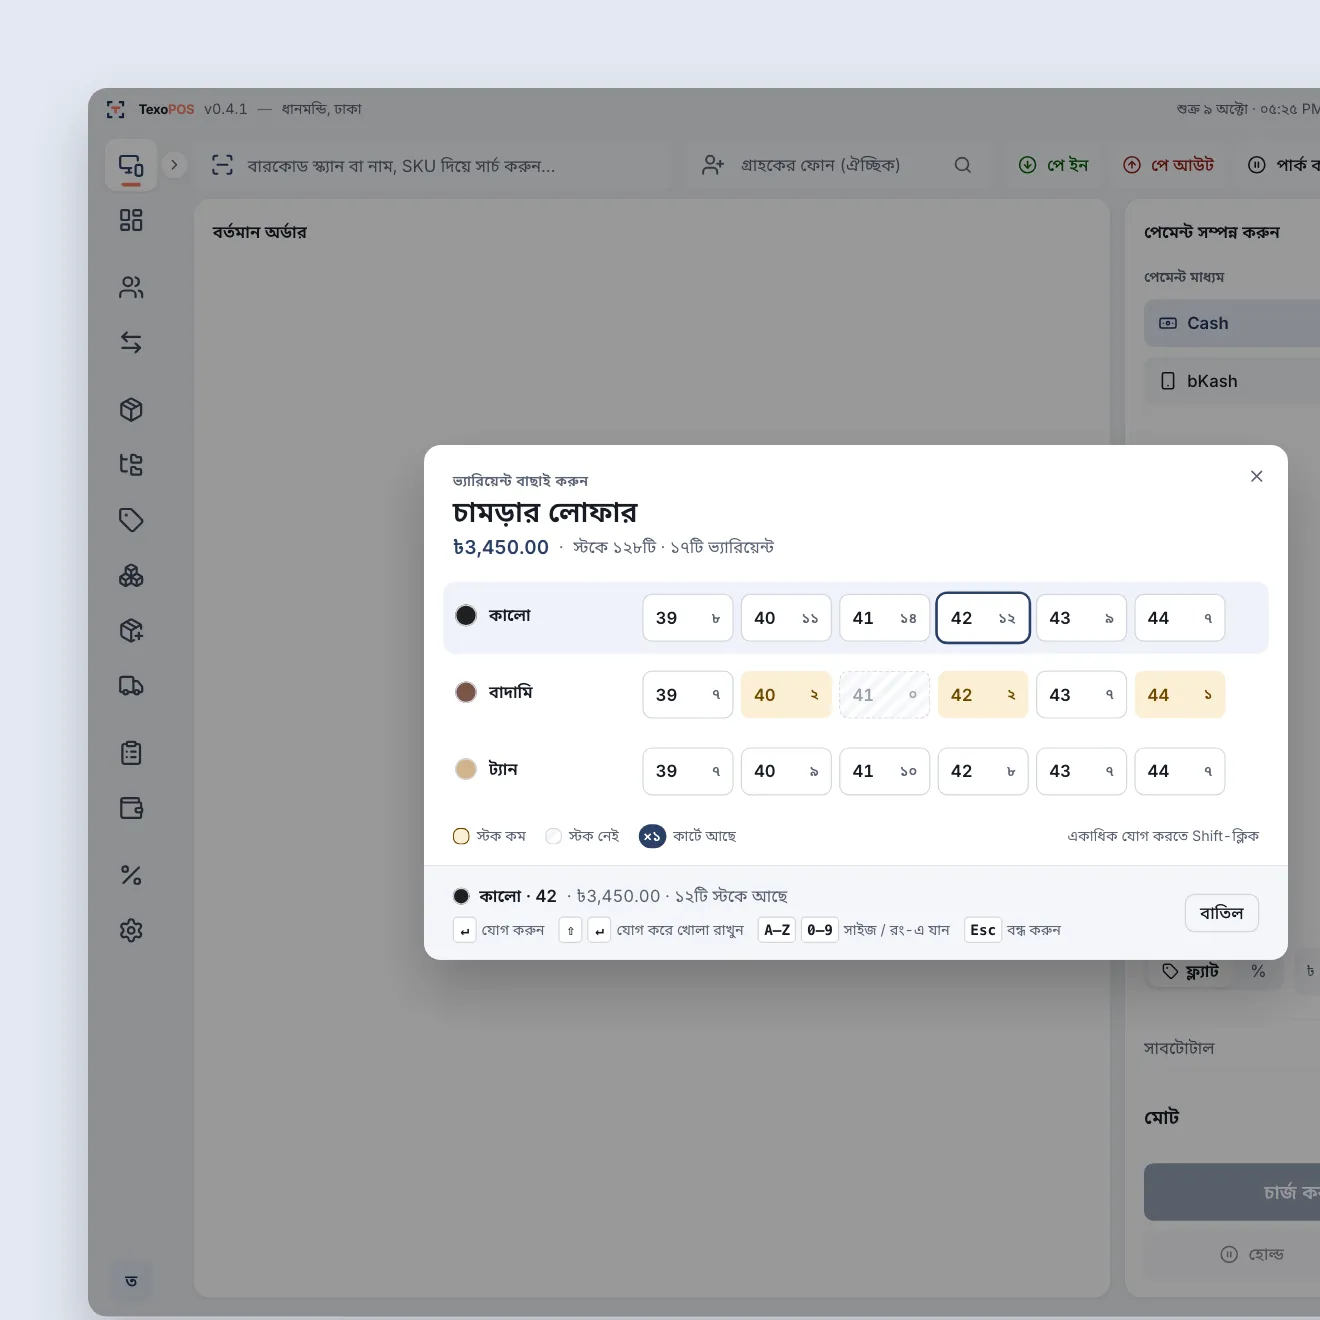Image resolution: width=1320 pixels, height=1320 pixels.
Task: Choose size 41 in the ট্যান row
Action: (x=885, y=771)
